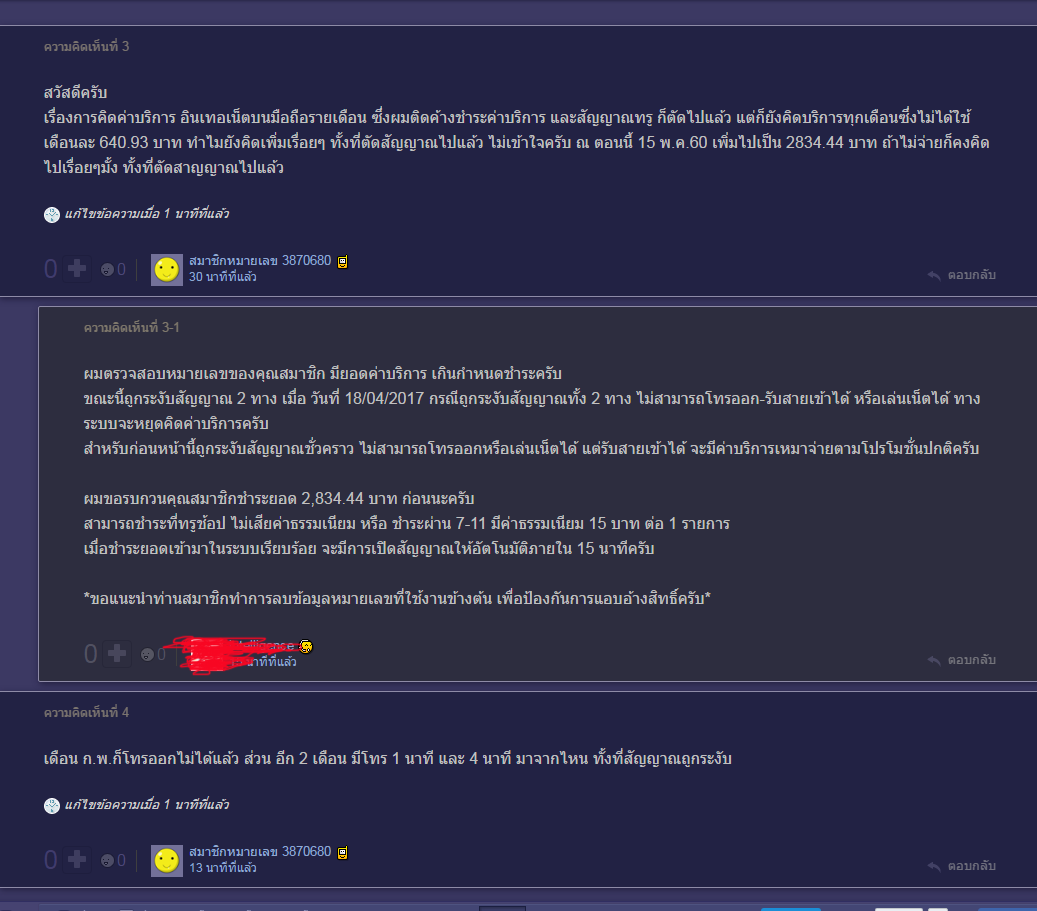This screenshot has width=1037, height=911.
Task: Click the mobile badge icon beside comment 4 username
Action: (343, 853)
